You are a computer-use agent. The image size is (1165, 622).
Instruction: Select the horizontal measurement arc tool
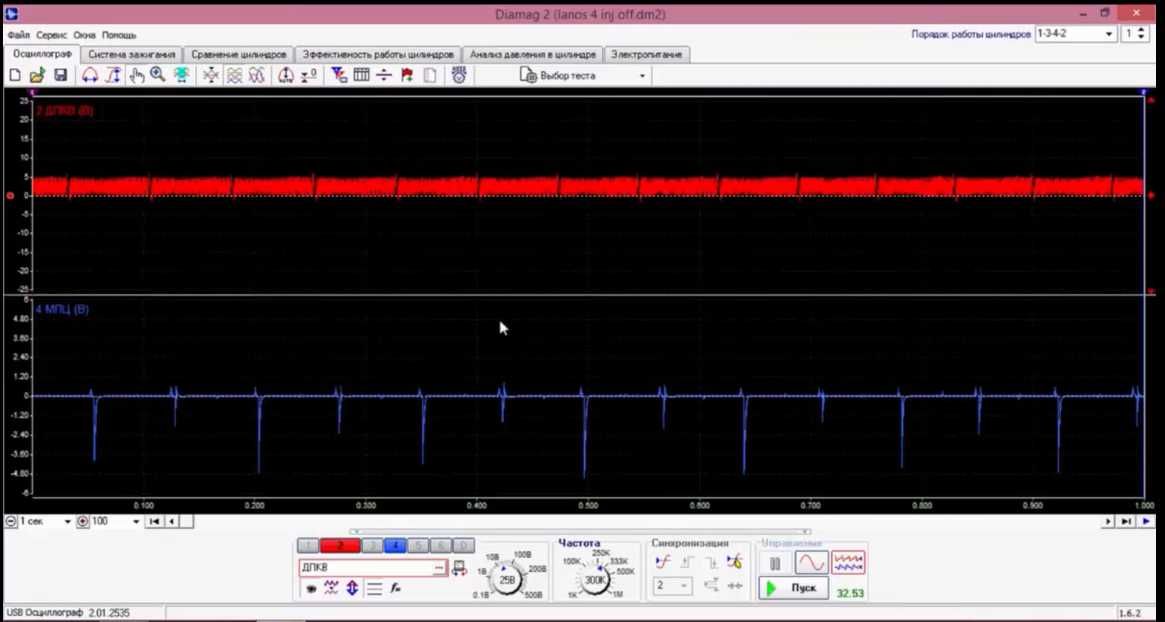[x=90, y=75]
